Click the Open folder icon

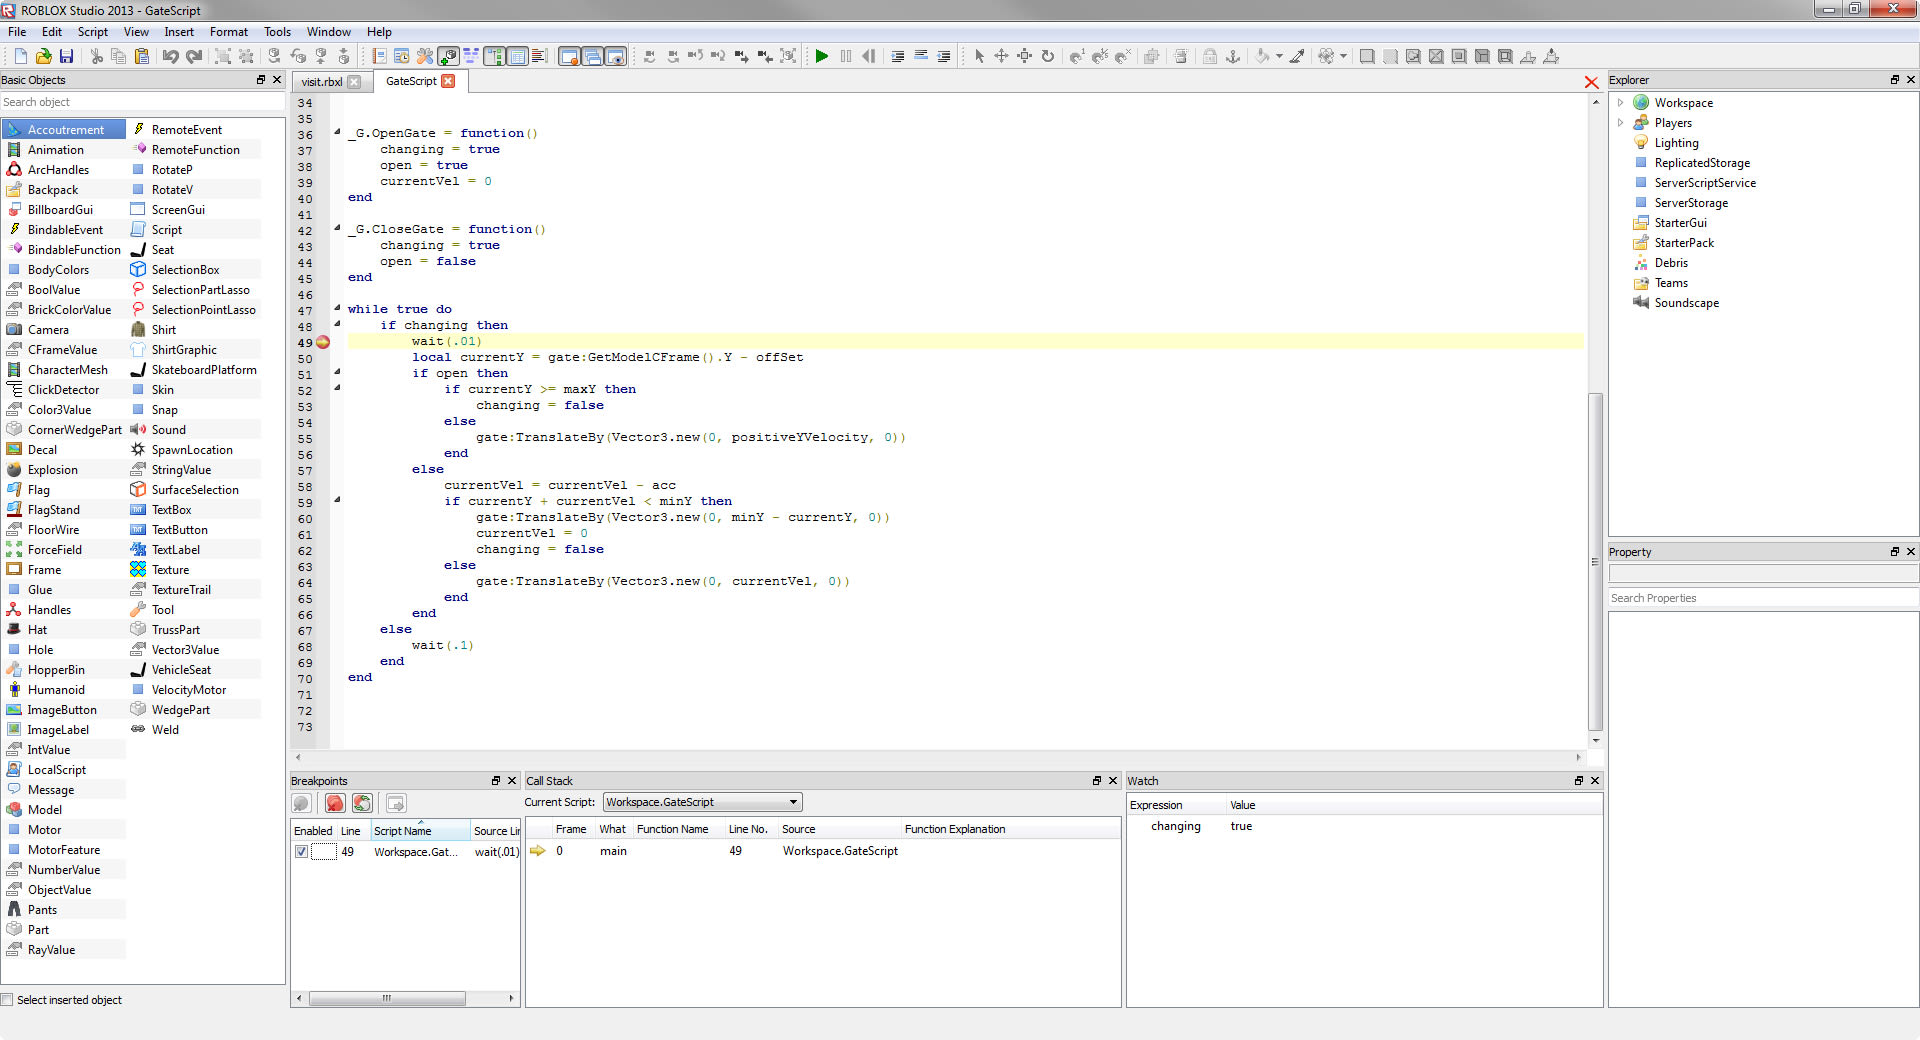coord(43,56)
